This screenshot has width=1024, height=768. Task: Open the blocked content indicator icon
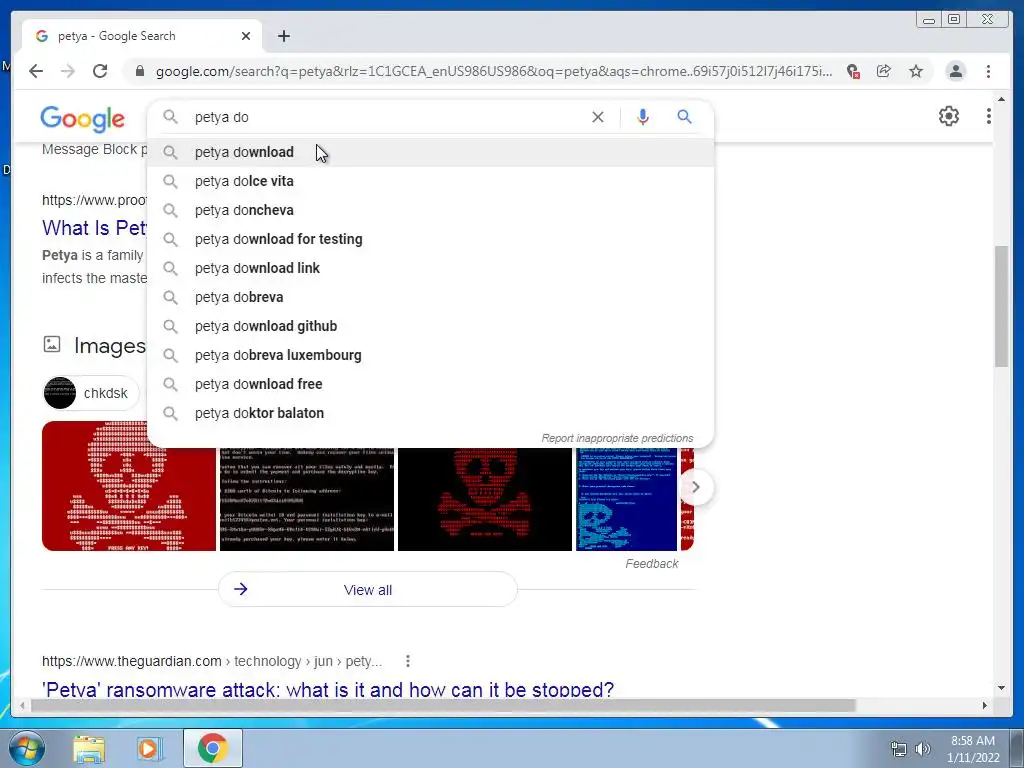coord(852,71)
